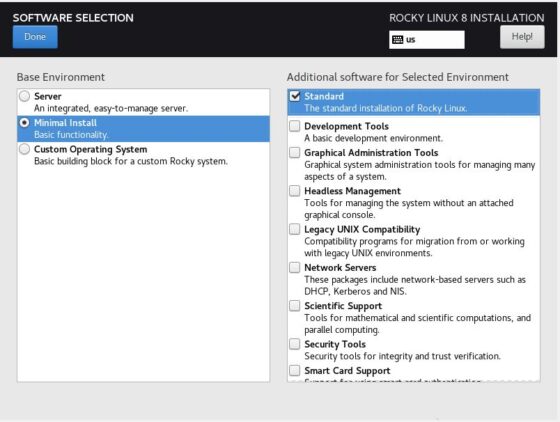Click the Custom Operating System title
This screenshot has height=422, width=560.
(x=90, y=149)
